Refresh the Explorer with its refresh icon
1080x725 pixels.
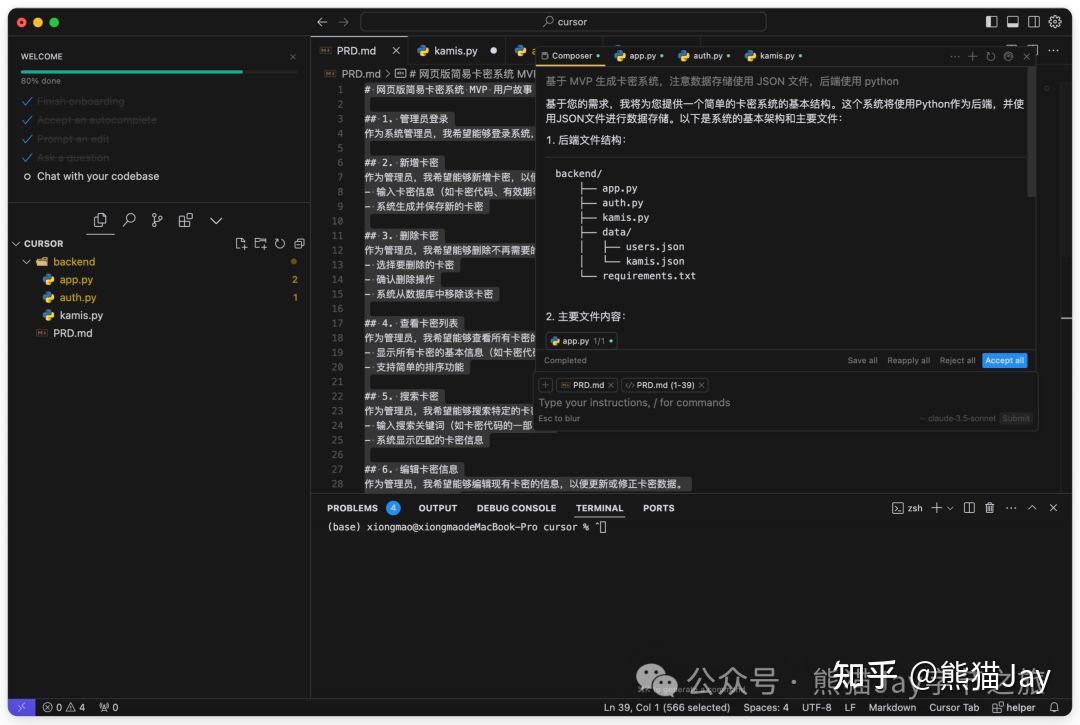coord(280,243)
